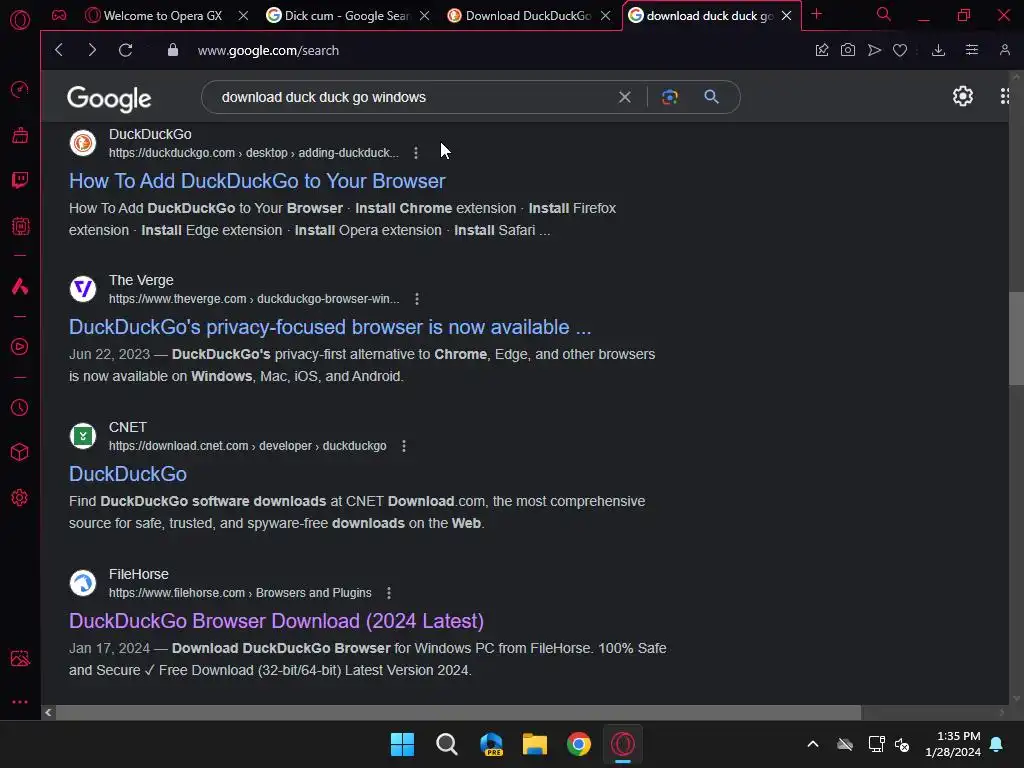
Task: Switch to the Download DuckDuckGo tab
Action: 520,15
